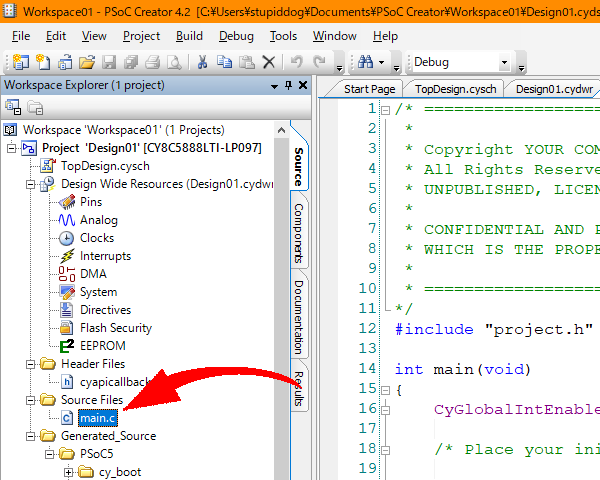Collapse the Generated_Source folder

(x=31, y=436)
